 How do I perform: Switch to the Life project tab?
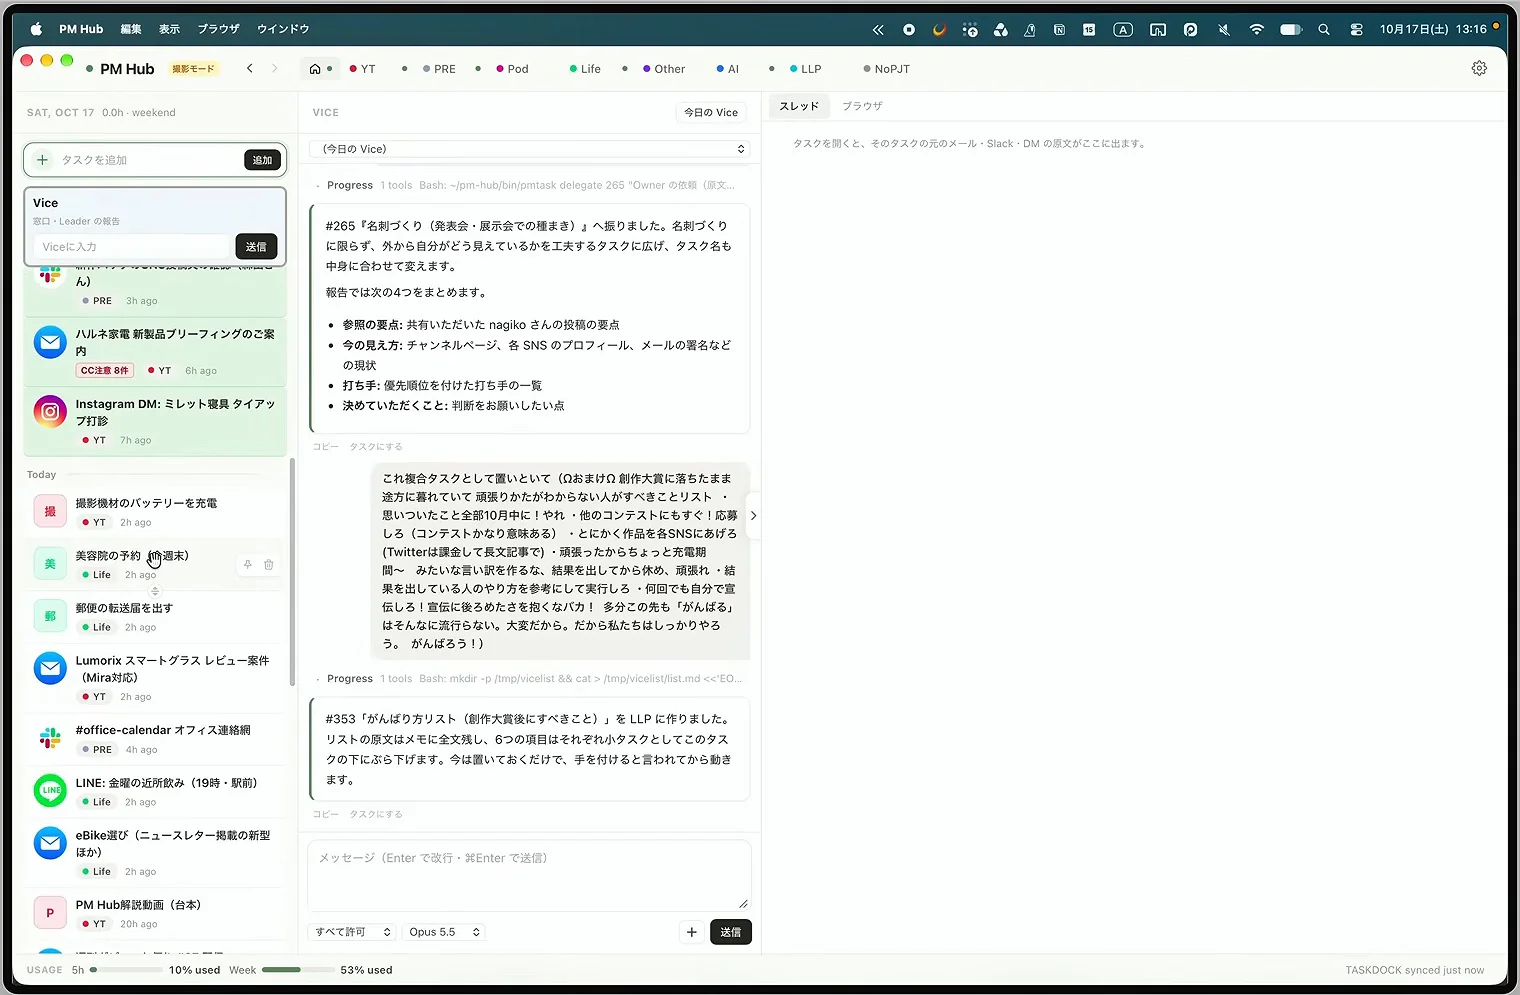pos(585,69)
